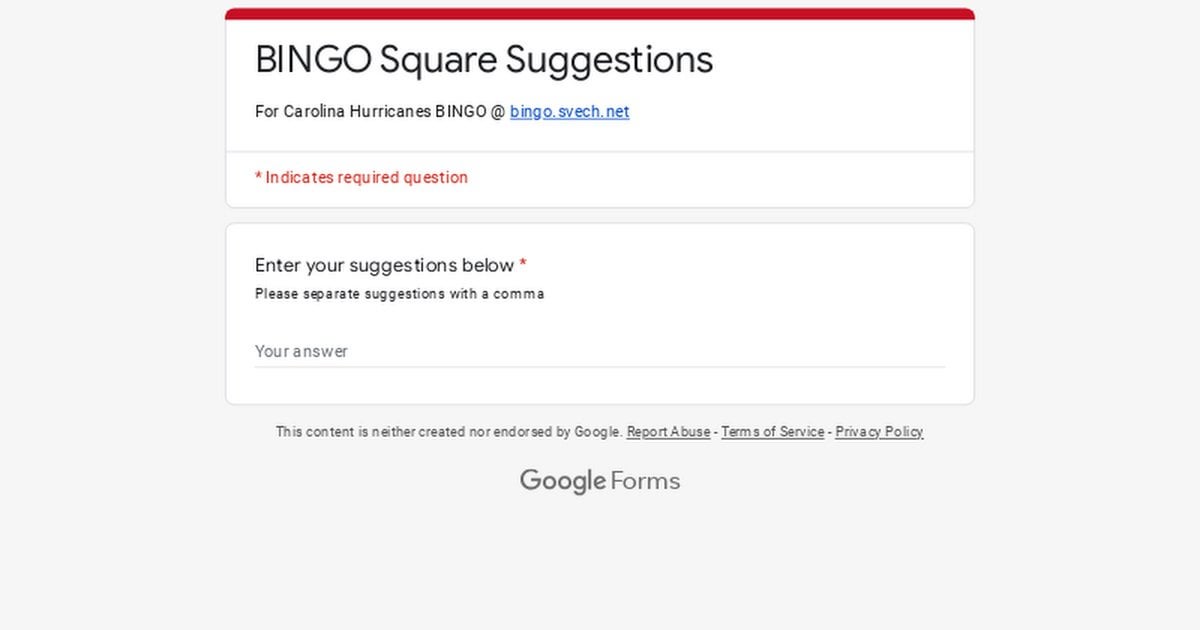The height and width of the screenshot is (630, 1200).
Task: Click the red asterisk beside suggestions question
Action: [523, 265]
